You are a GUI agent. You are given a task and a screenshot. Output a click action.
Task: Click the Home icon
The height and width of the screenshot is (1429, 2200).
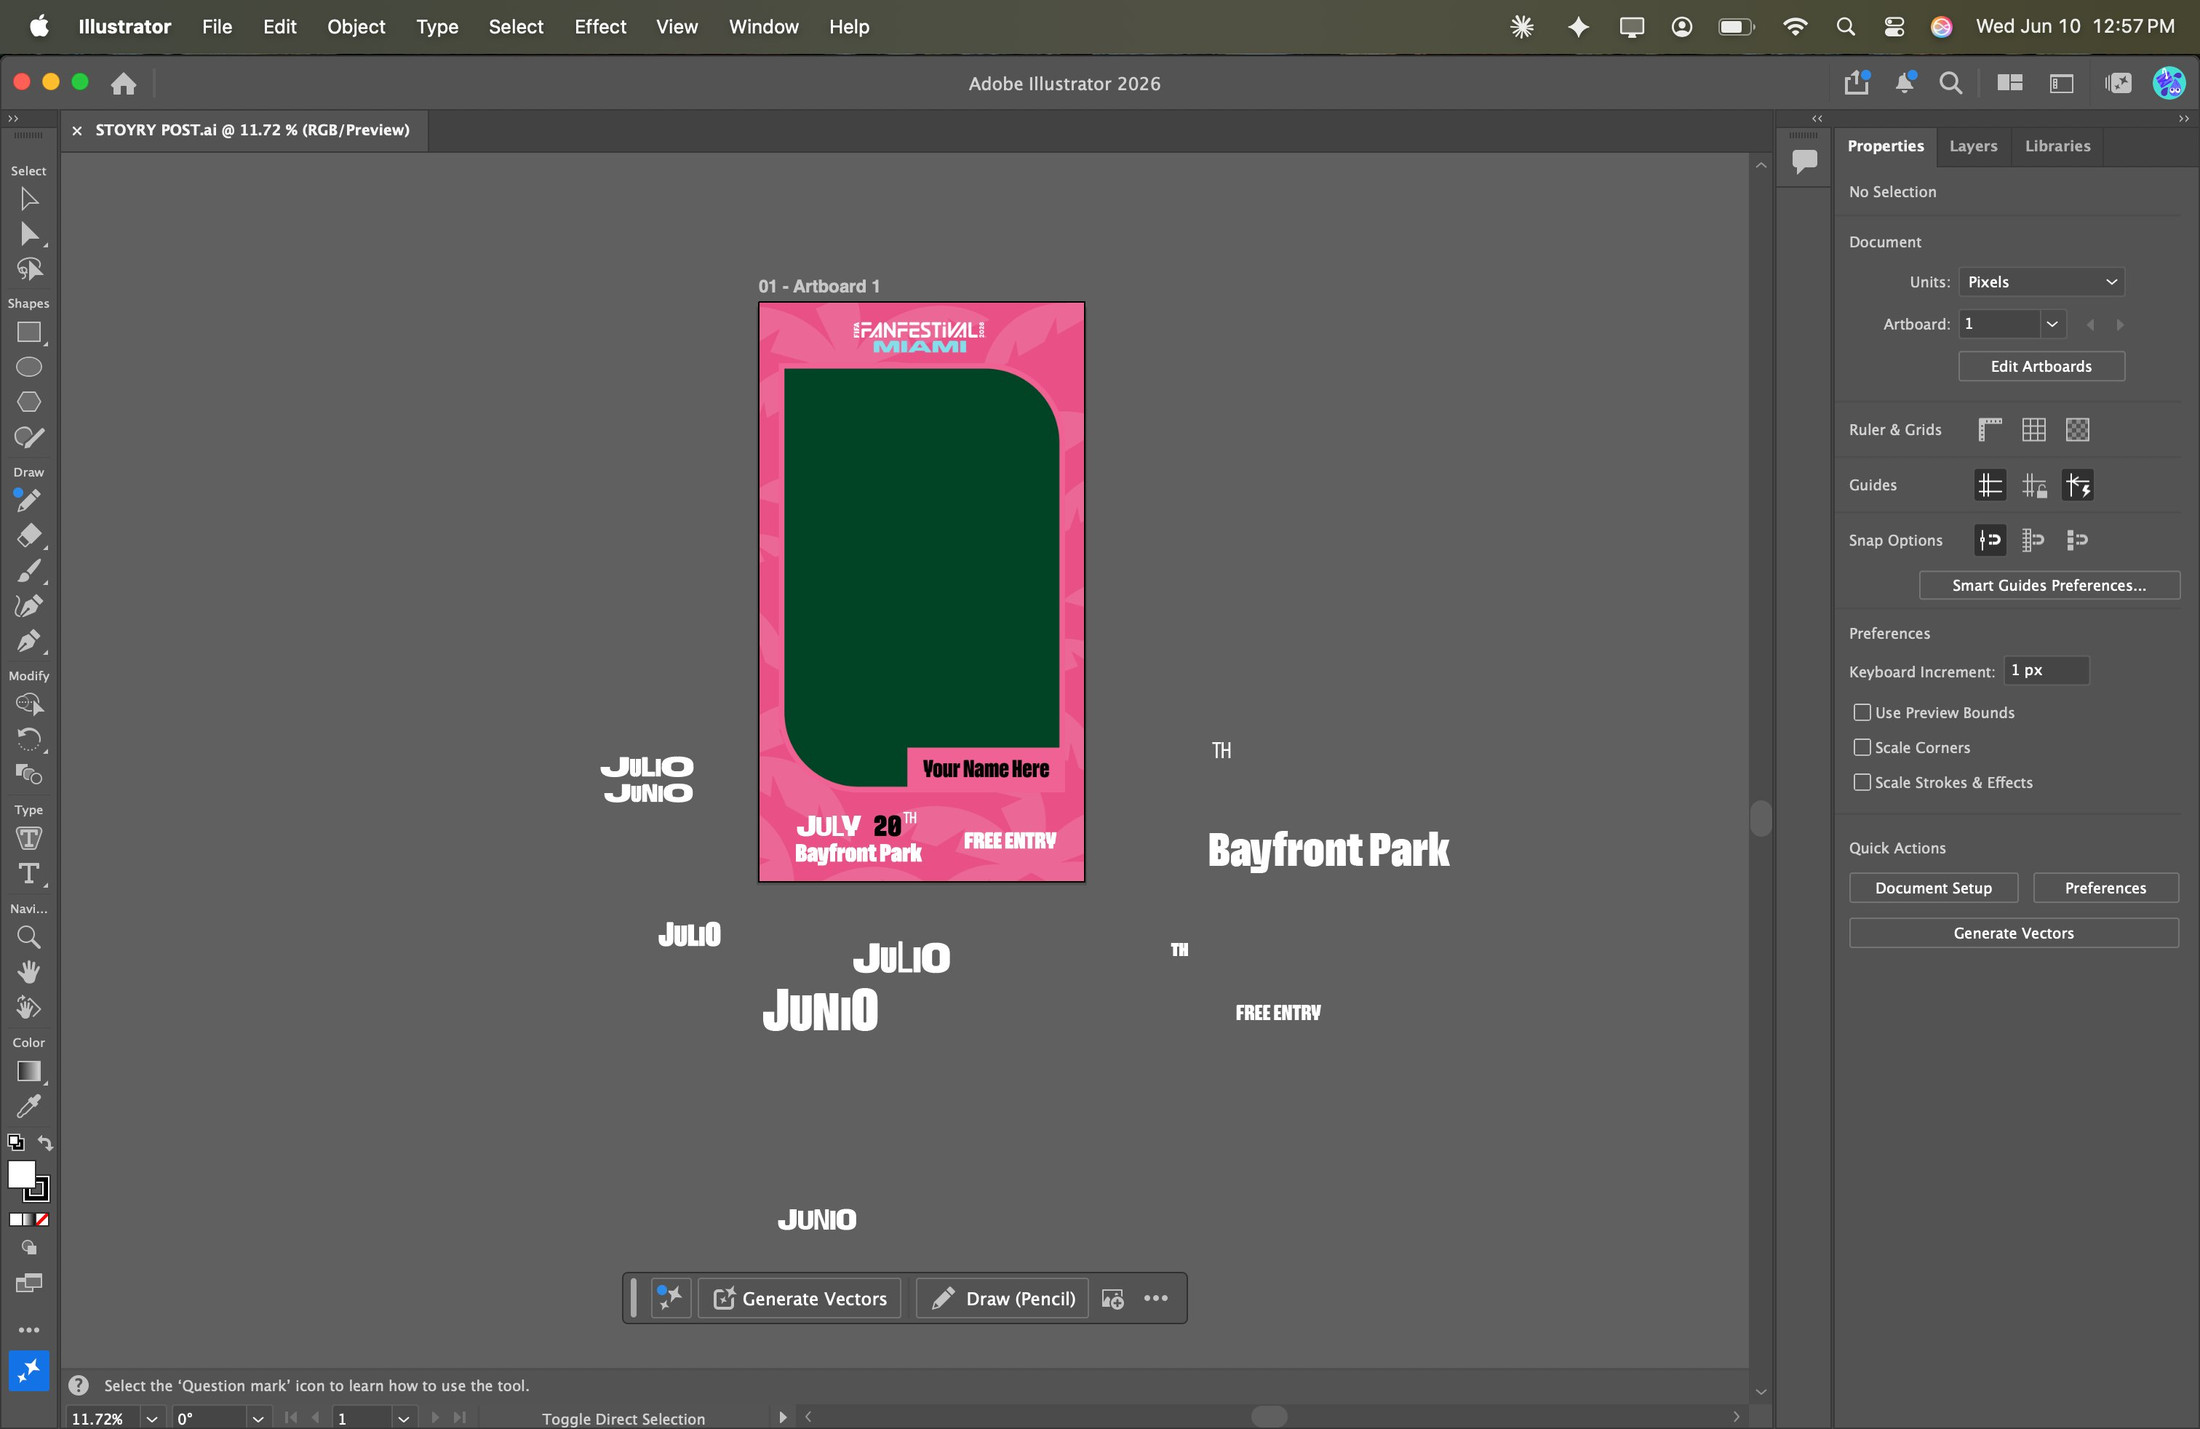pyautogui.click(x=123, y=83)
